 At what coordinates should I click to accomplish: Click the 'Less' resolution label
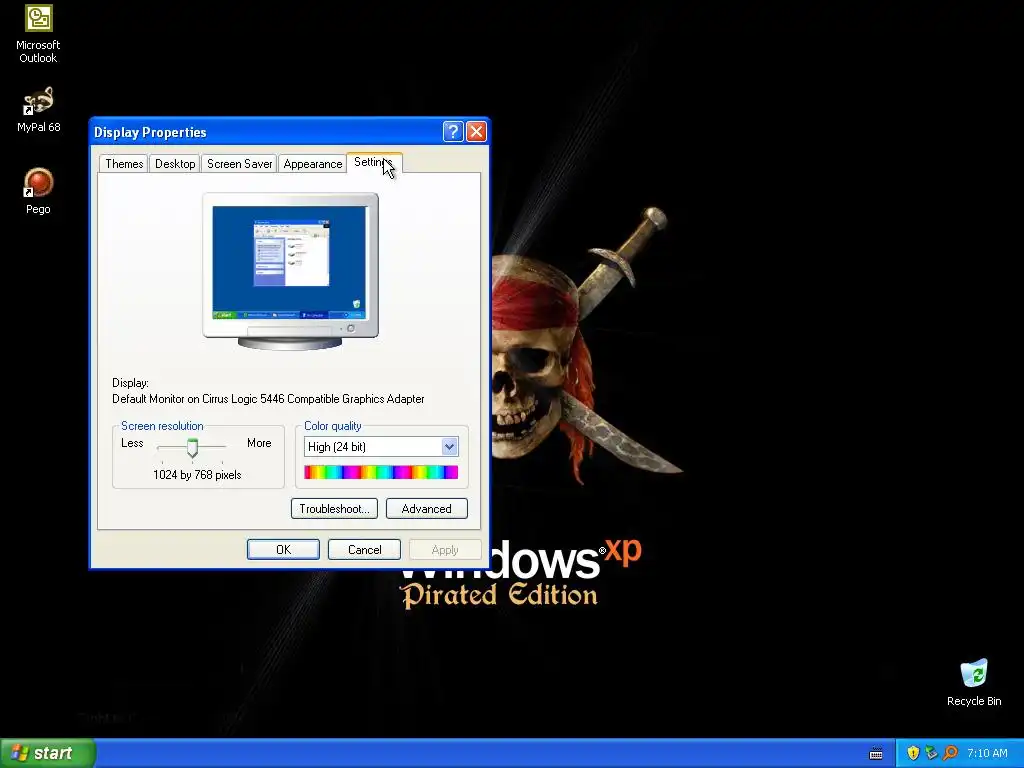[x=132, y=443]
